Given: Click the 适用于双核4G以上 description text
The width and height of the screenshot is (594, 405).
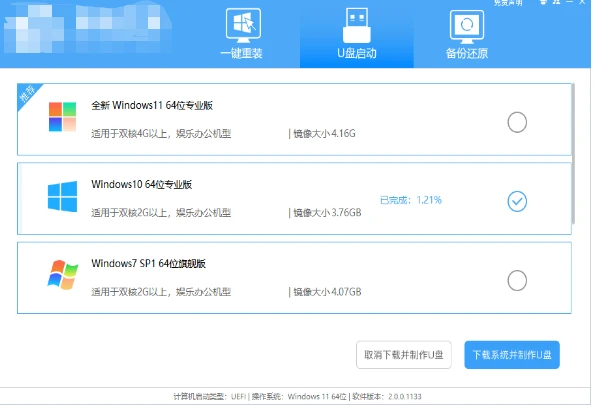Looking at the screenshot, I should click(161, 133).
